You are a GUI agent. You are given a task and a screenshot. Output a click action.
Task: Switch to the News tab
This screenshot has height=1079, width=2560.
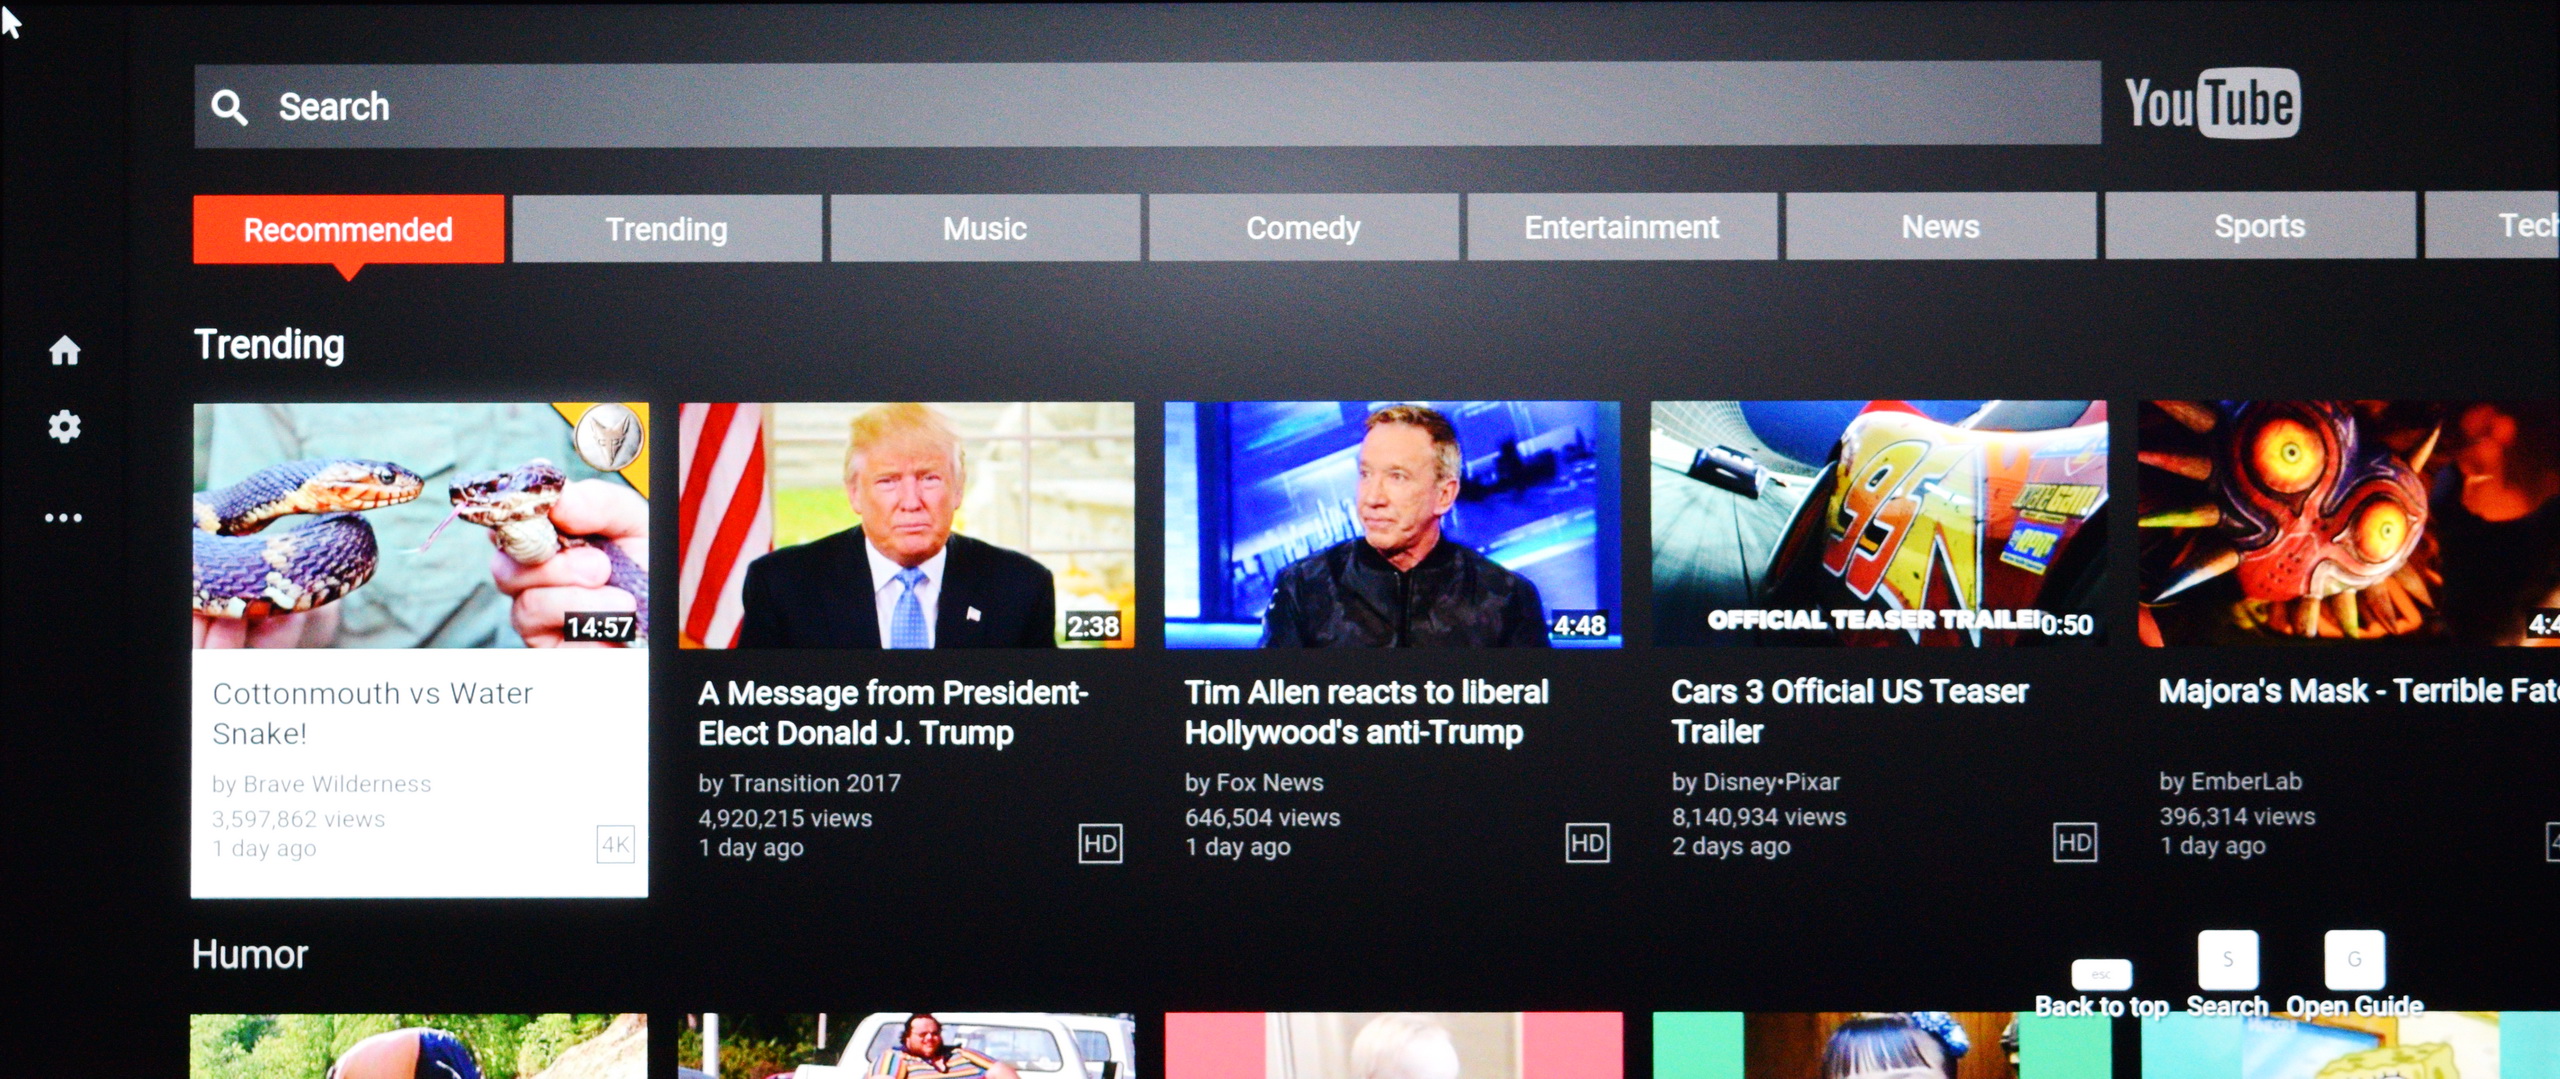pyautogui.click(x=1941, y=227)
